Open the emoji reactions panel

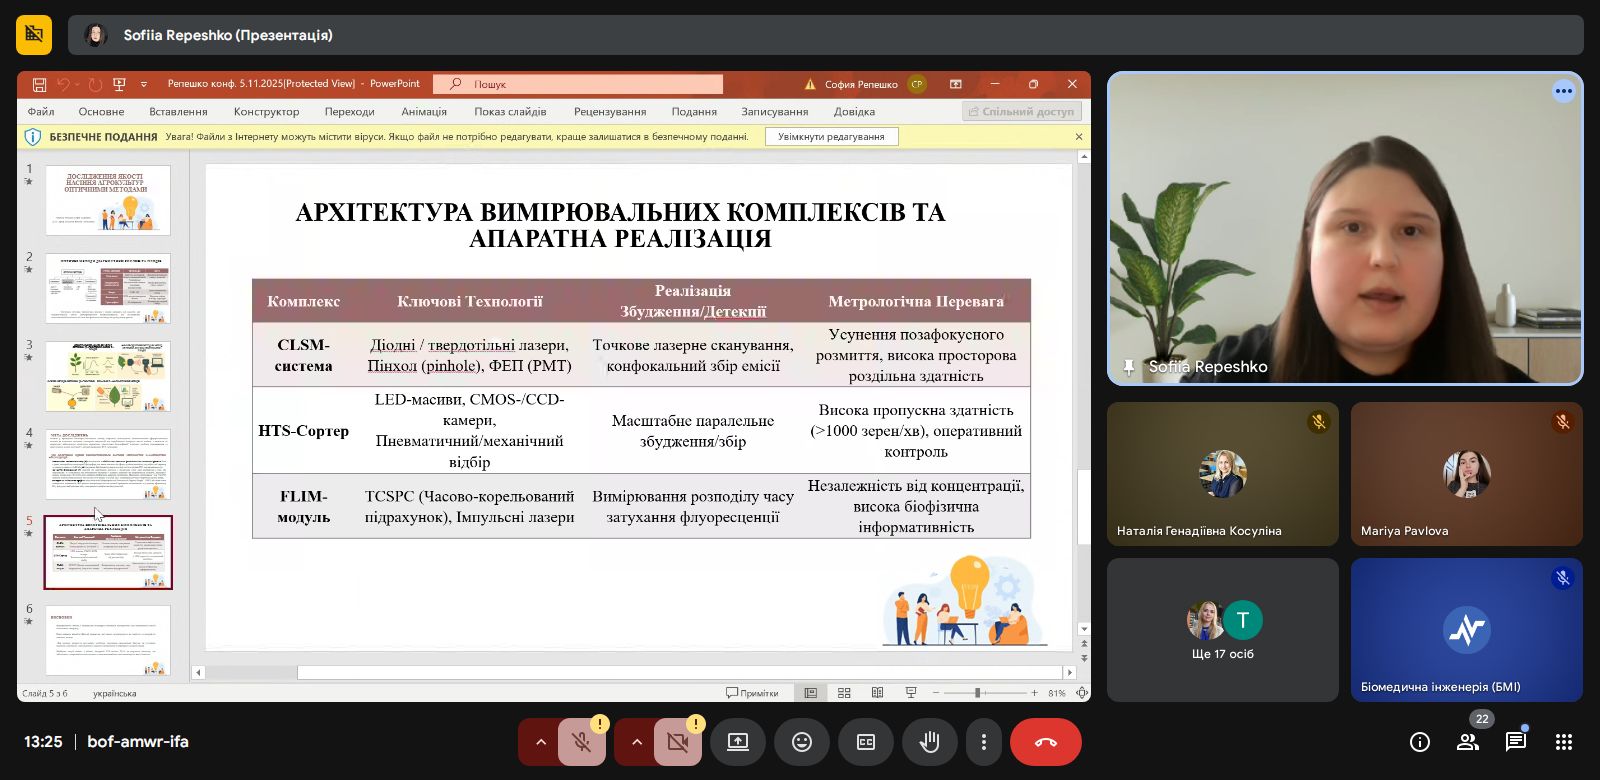point(802,742)
